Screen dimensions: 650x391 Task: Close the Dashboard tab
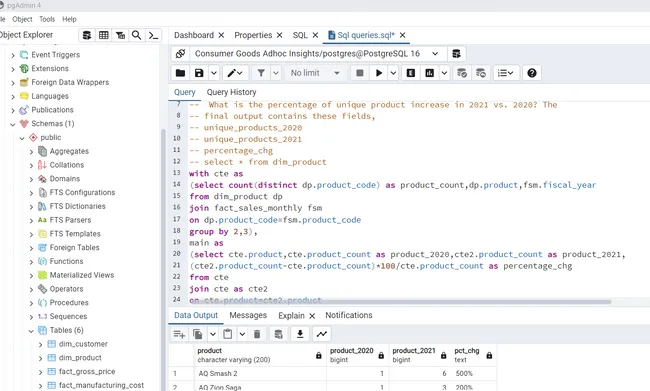click(221, 35)
